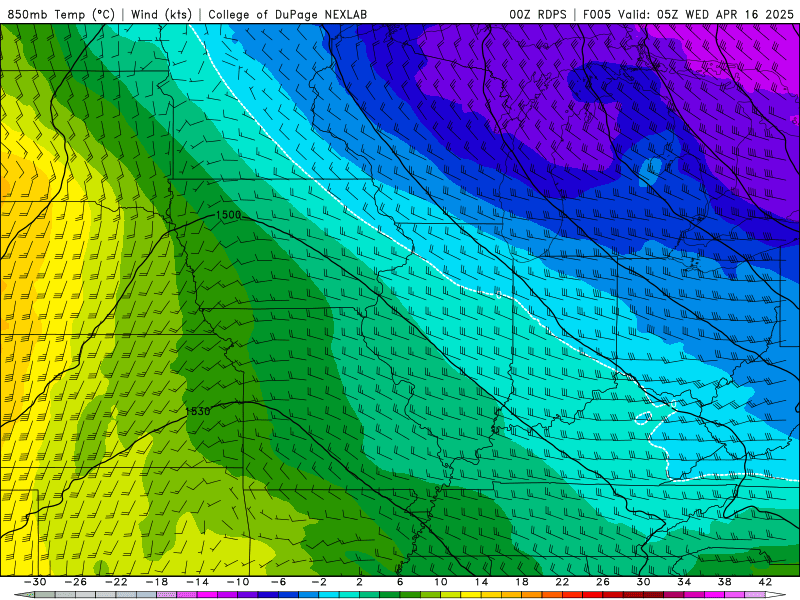Click the '-10' colorbar tick label

(238, 582)
